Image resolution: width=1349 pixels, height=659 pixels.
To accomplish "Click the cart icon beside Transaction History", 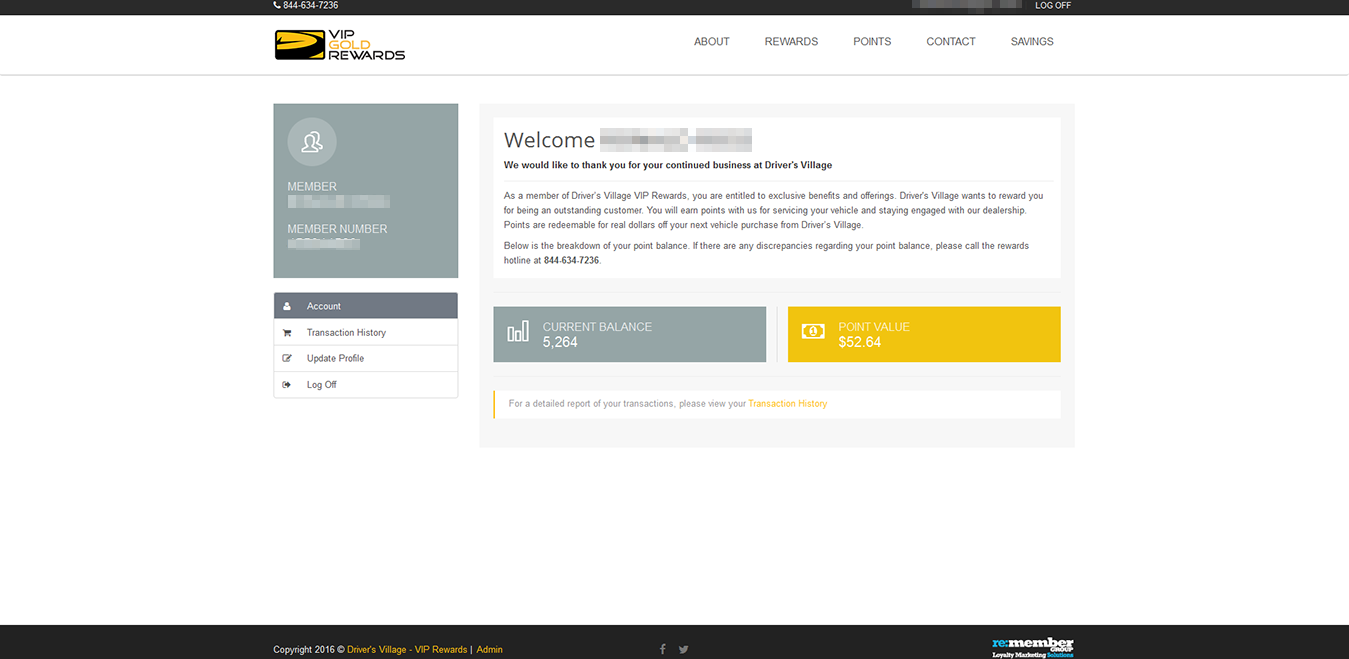I will (x=287, y=332).
